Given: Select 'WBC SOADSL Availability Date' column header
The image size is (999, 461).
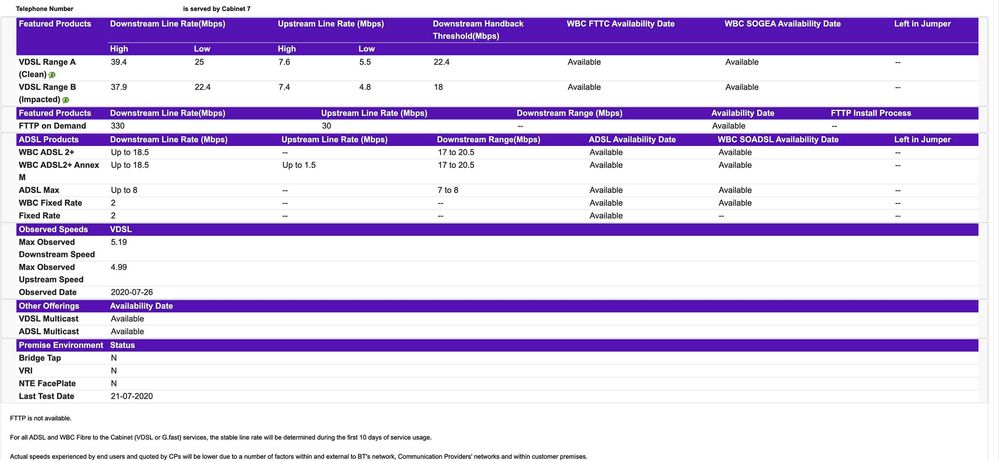Looking at the screenshot, I should point(778,139).
